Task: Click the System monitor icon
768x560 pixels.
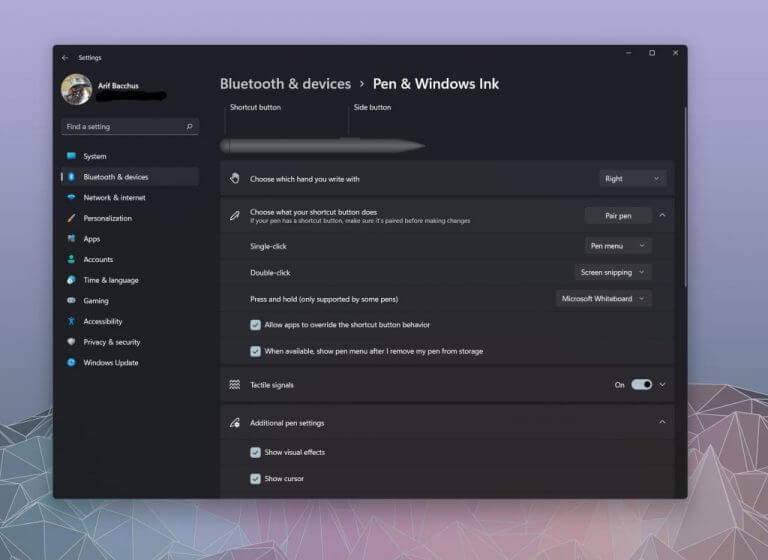Action: tap(72, 156)
